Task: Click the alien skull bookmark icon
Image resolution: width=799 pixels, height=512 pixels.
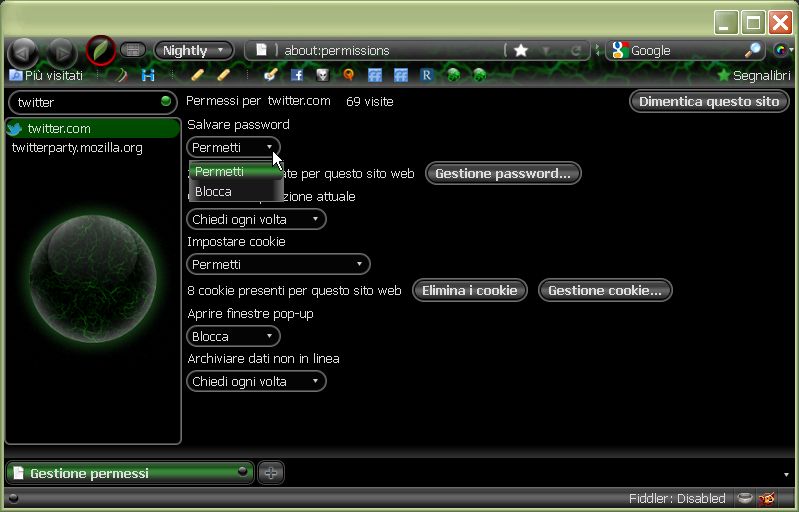Action: click(323, 75)
